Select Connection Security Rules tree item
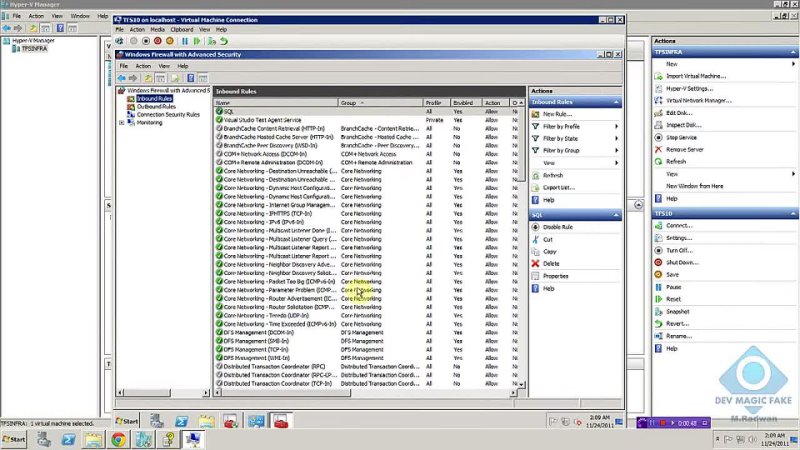This screenshot has width=800, height=450. tap(168, 115)
